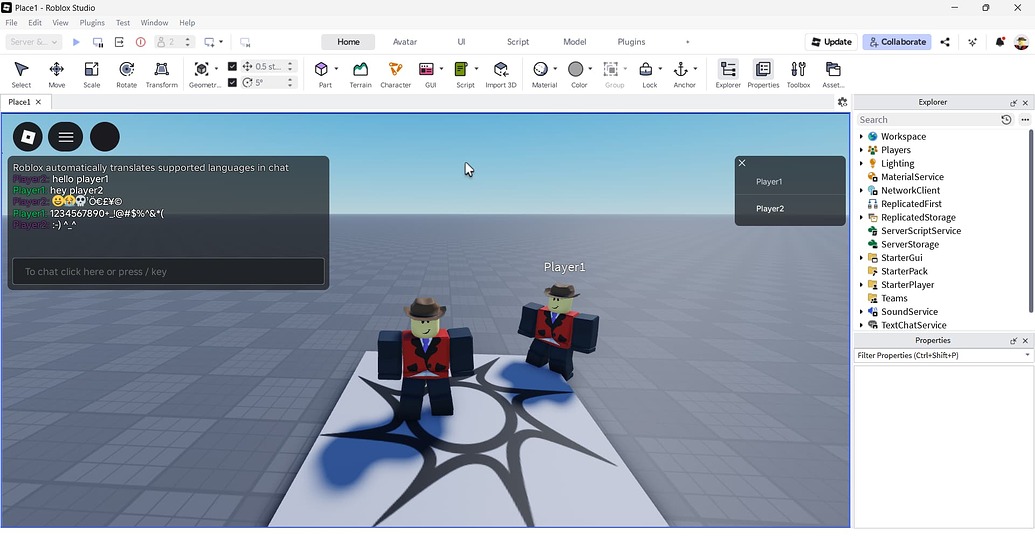
Task: Open the viewport settings gear icon
Action: (x=842, y=102)
